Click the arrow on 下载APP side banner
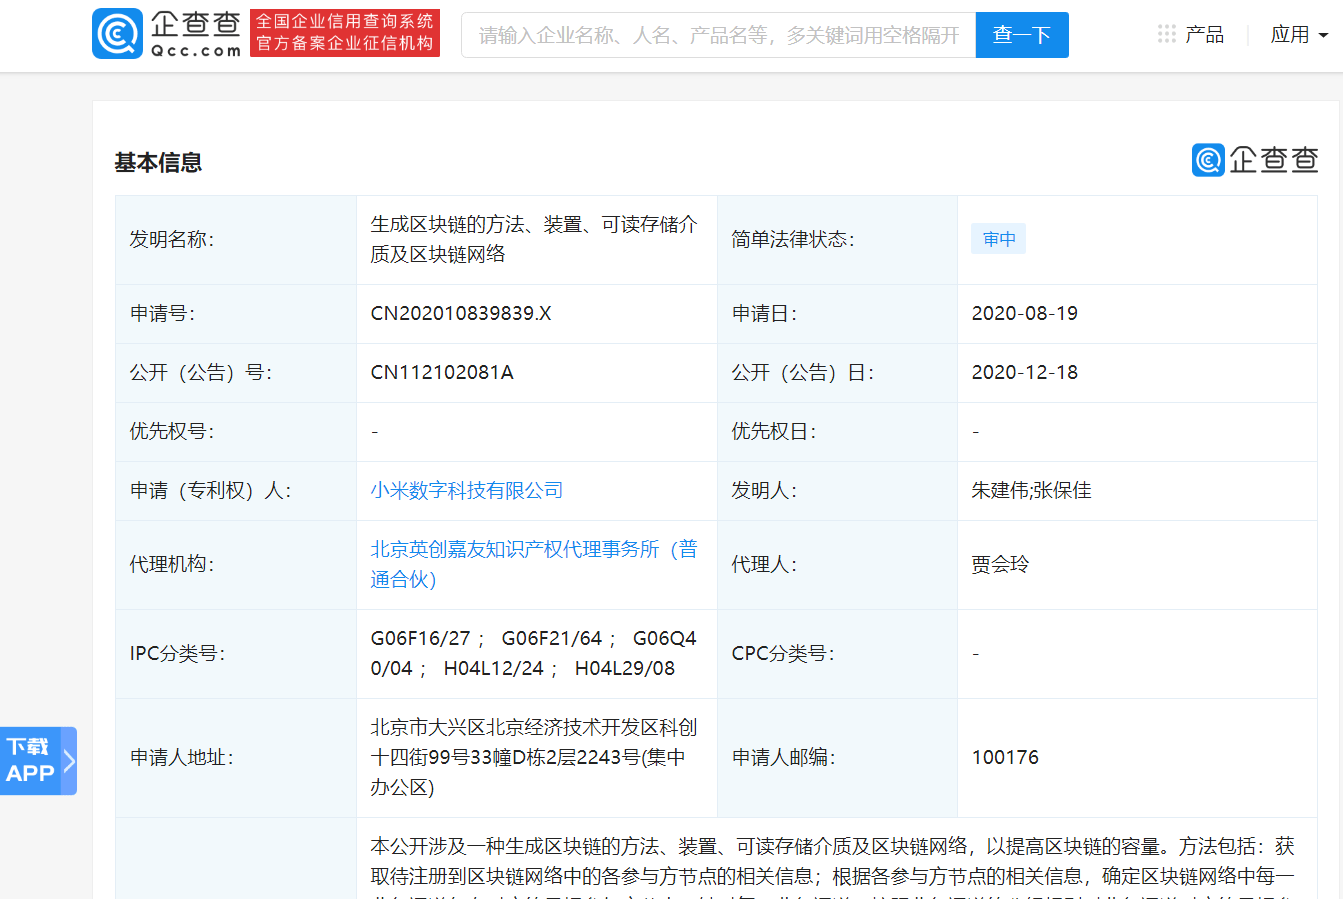This screenshot has height=899, width=1343. tap(69, 761)
